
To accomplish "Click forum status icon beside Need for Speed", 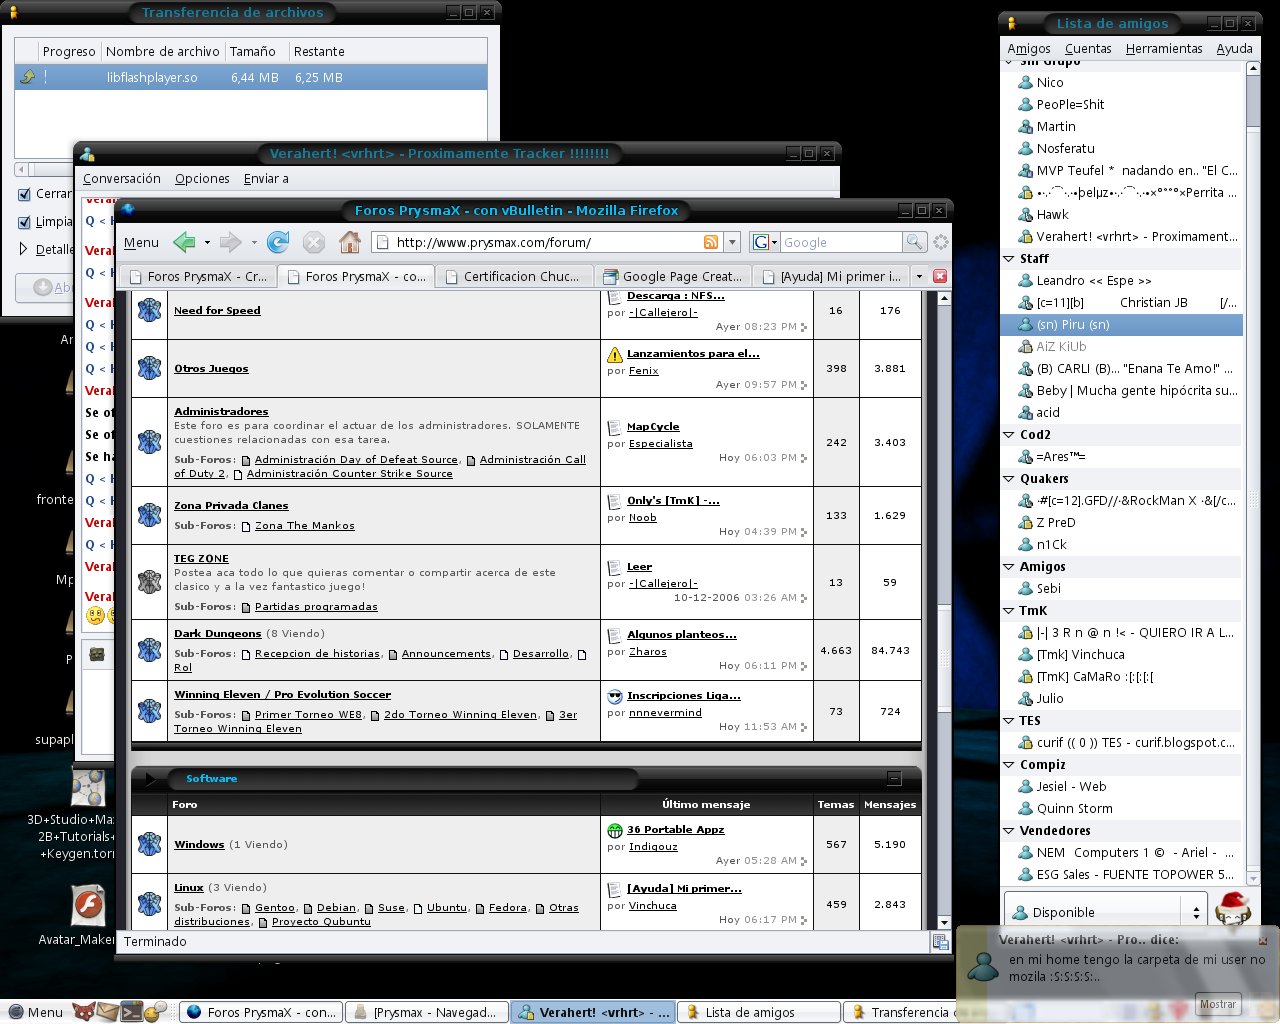I will [149, 310].
